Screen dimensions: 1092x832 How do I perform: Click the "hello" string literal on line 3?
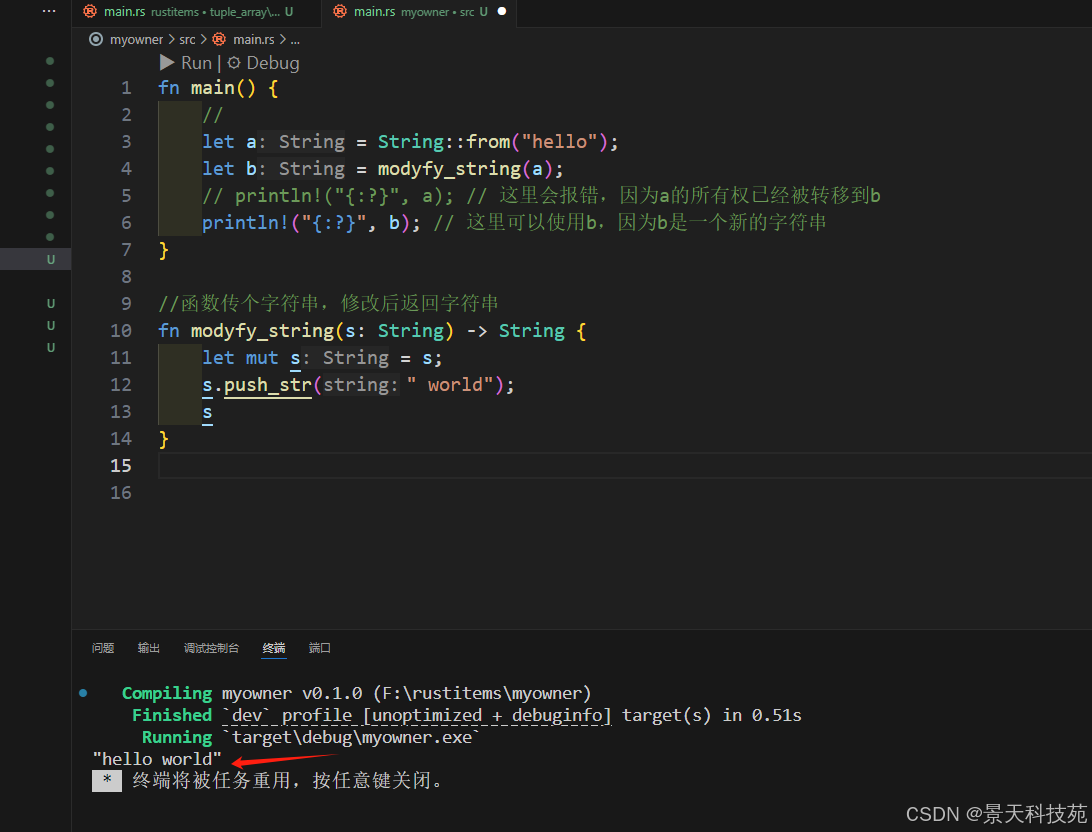tap(559, 142)
